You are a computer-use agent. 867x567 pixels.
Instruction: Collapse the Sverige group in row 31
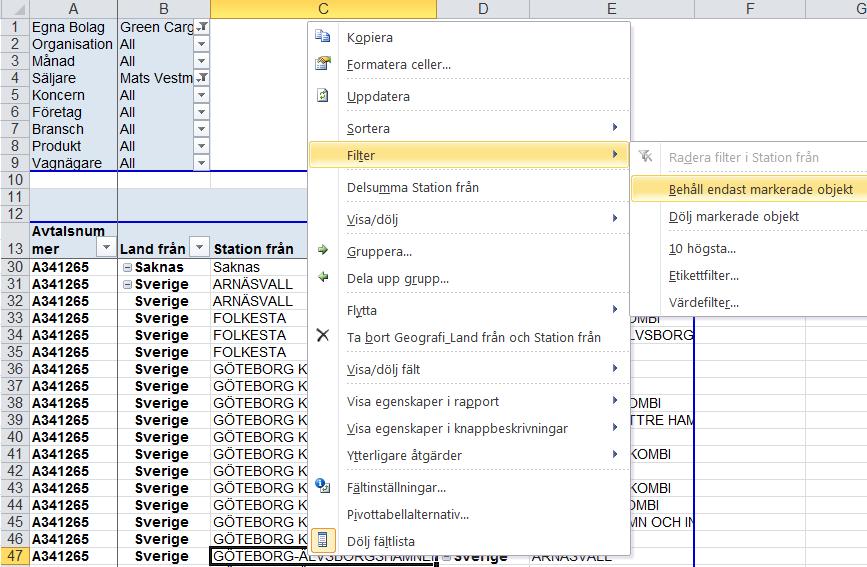coord(127,284)
